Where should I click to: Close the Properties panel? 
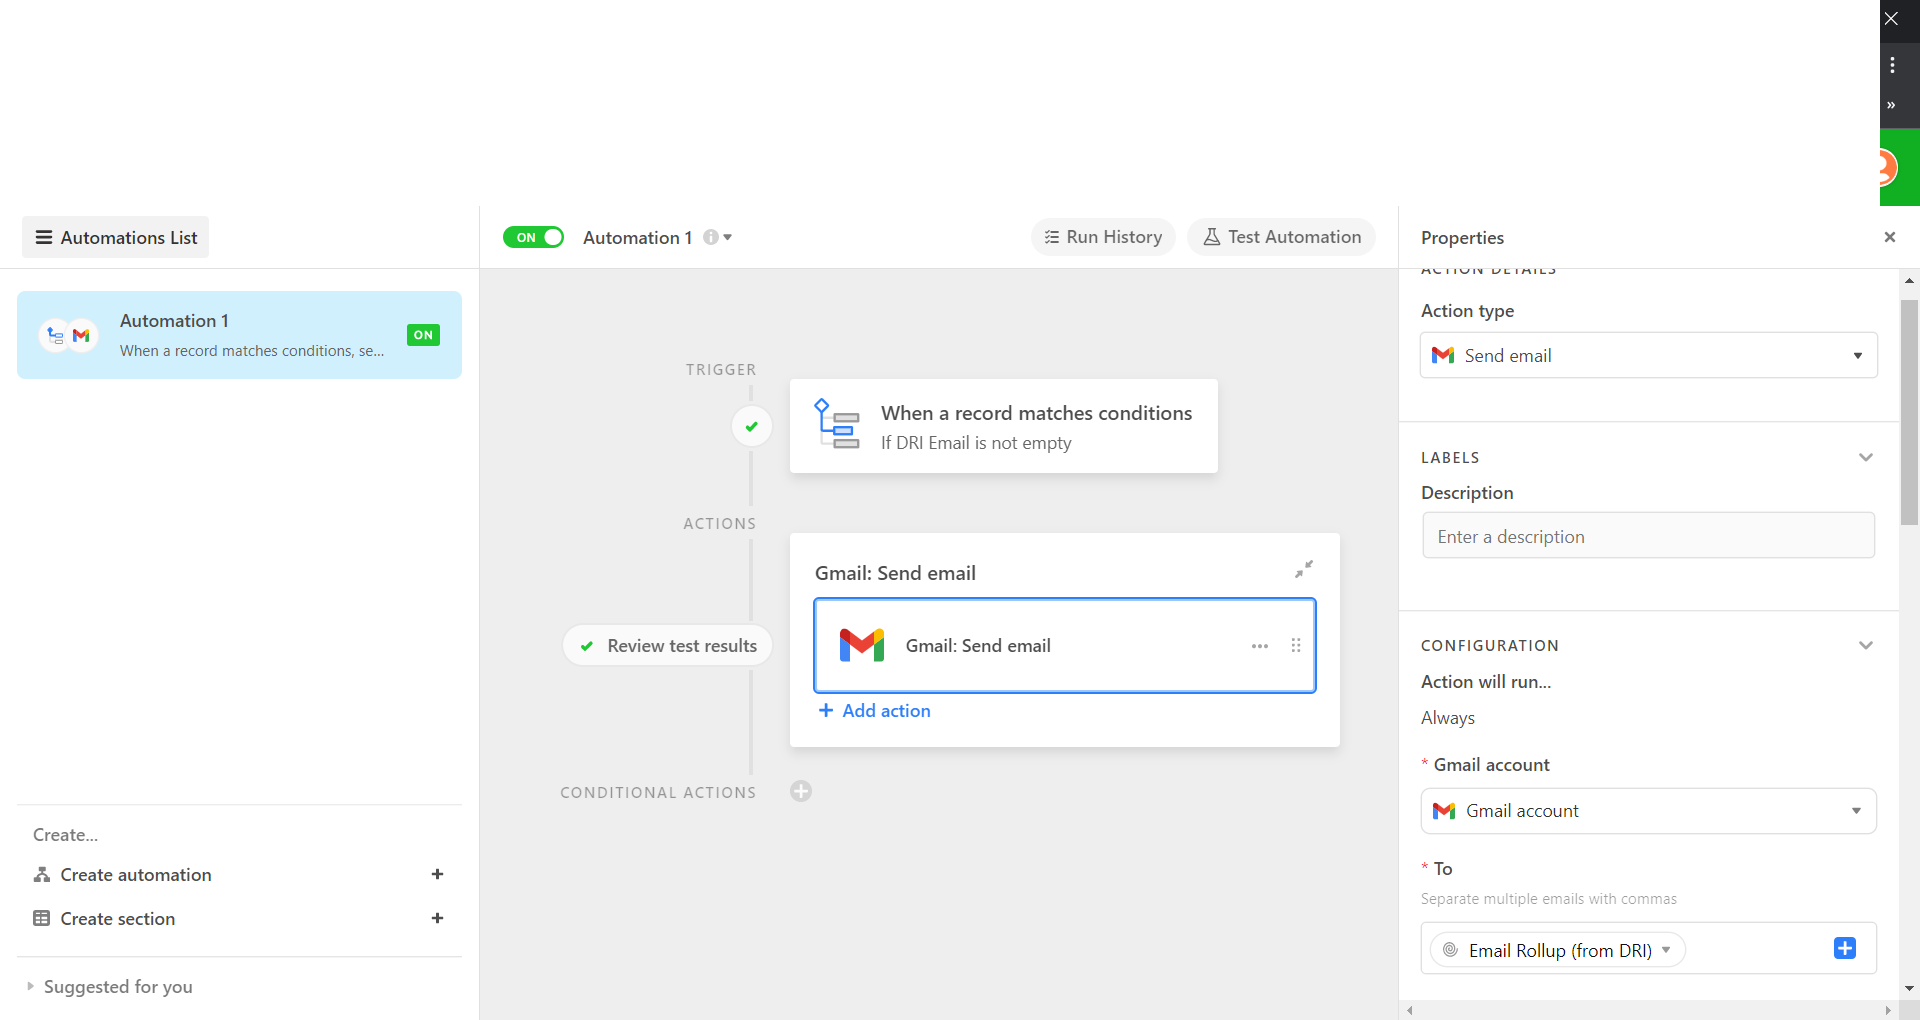(1890, 237)
